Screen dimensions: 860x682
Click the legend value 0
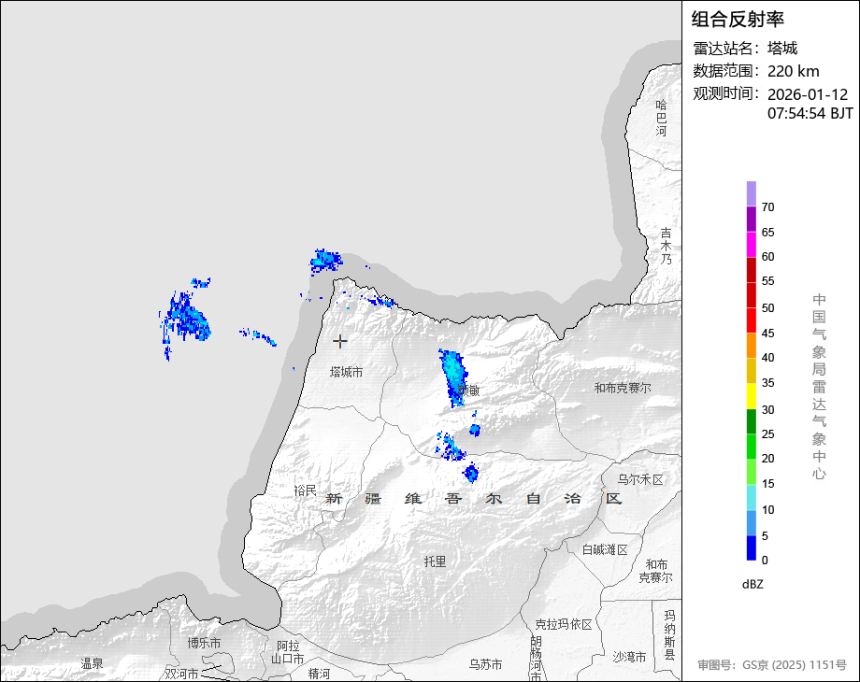[765, 560]
